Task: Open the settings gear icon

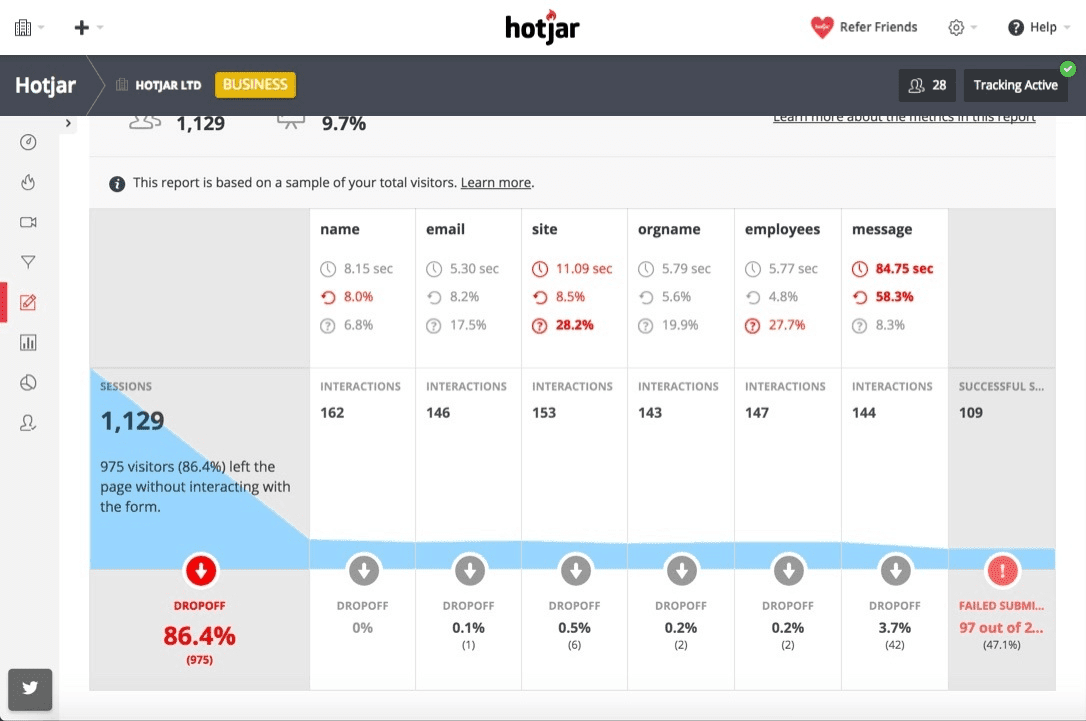Action: tap(956, 28)
